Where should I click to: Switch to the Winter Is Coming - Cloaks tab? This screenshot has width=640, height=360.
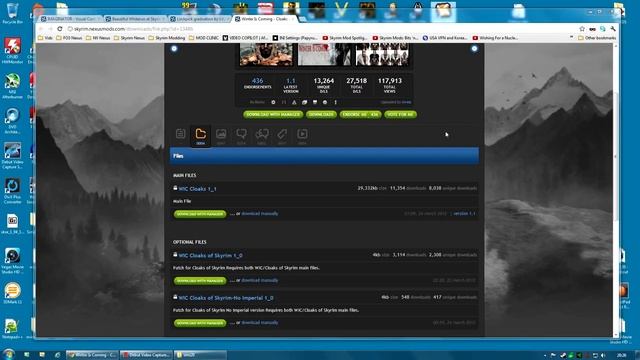pos(264,19)
